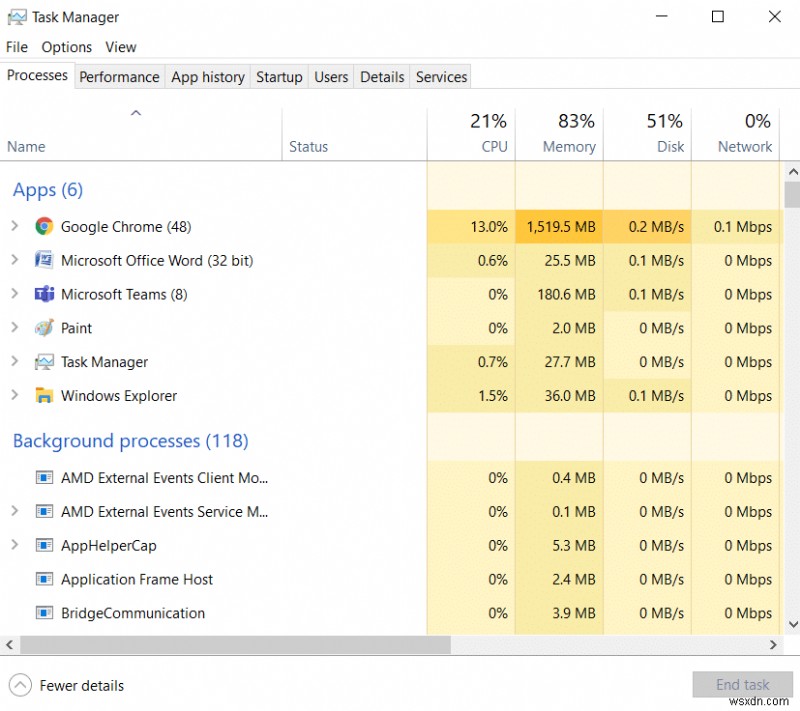This screenshot has height=711, width=800.
Task: Switch to the Performance tab
Action: tap(119, 77)
